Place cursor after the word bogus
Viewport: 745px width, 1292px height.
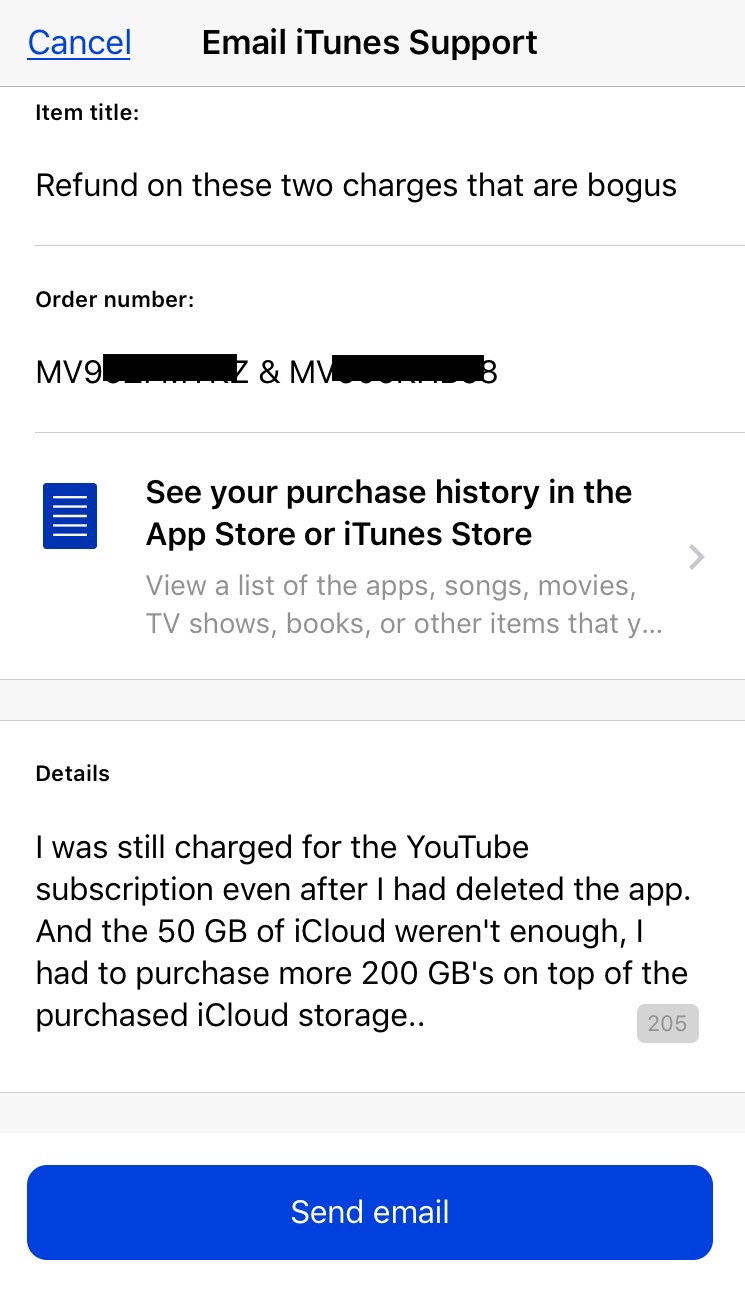[x=678, y=186]
